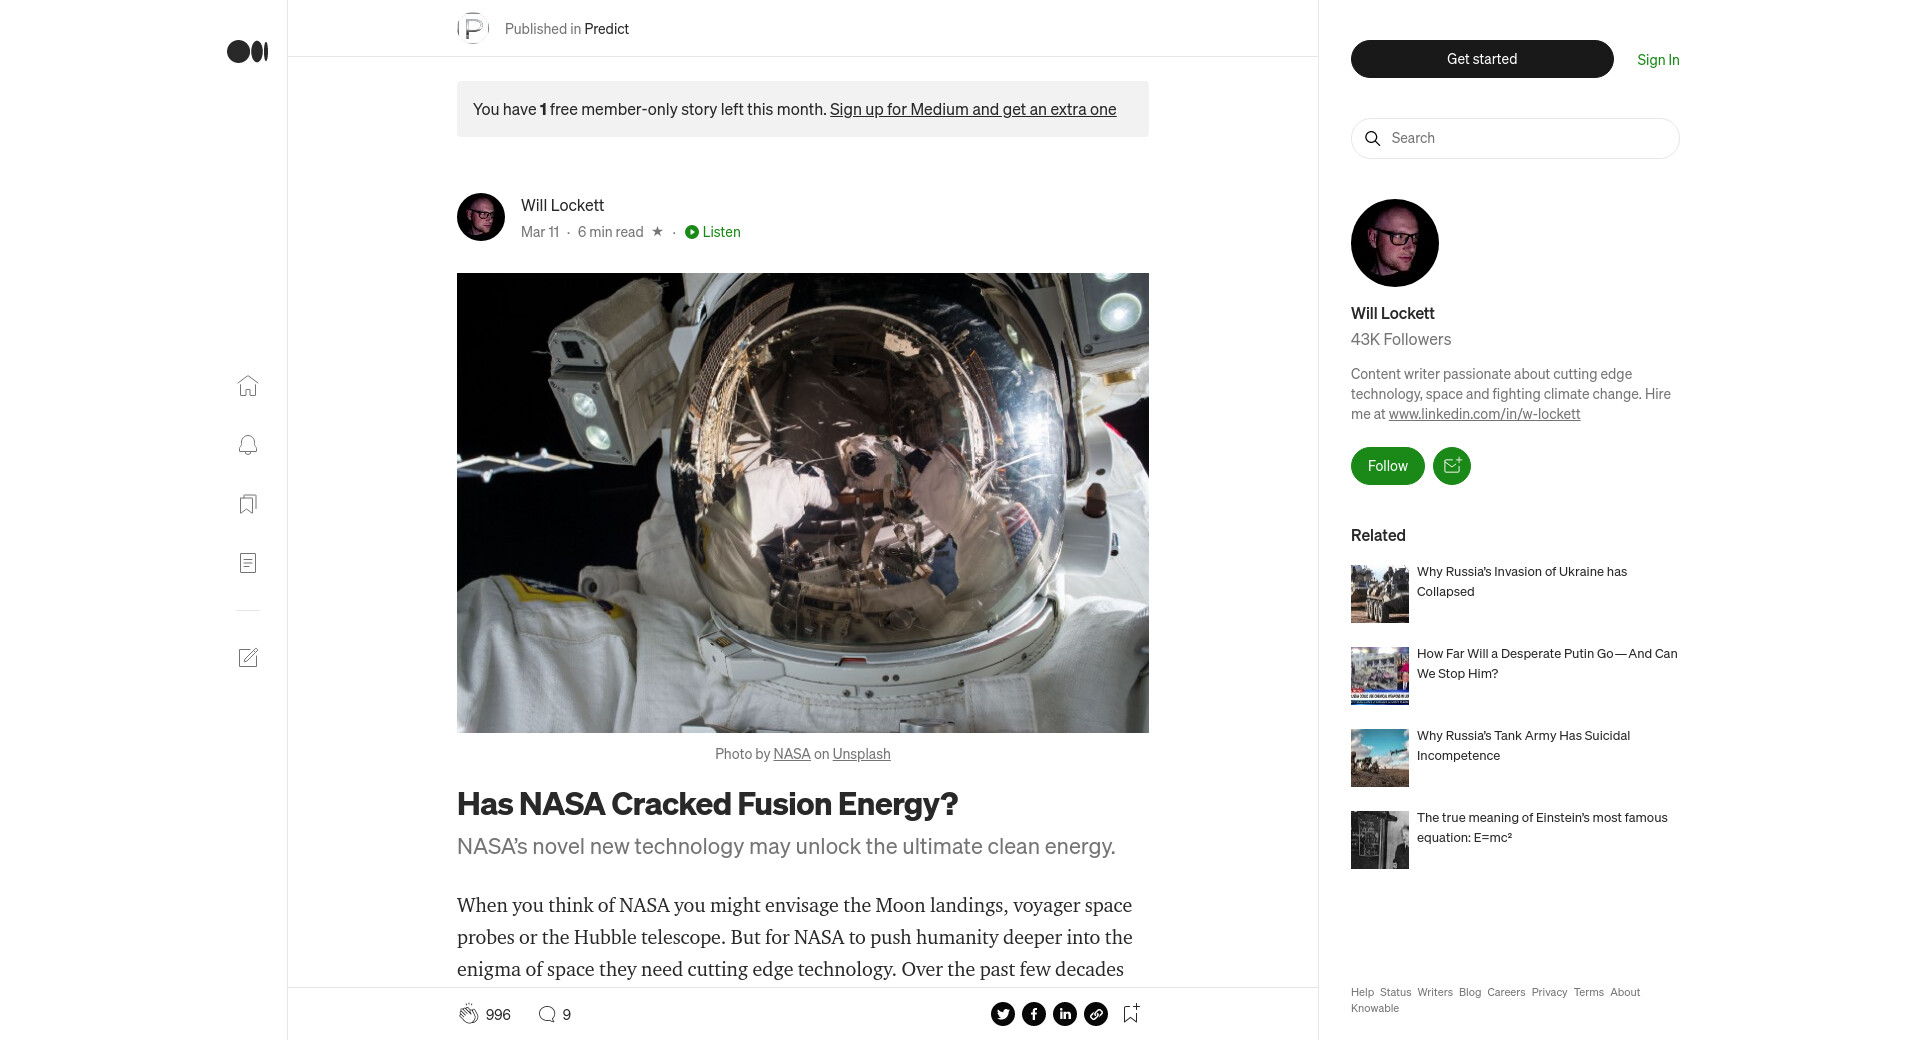Click the Sign In link
The image size is (1920, 1040).
click(x=1658, y=60)
